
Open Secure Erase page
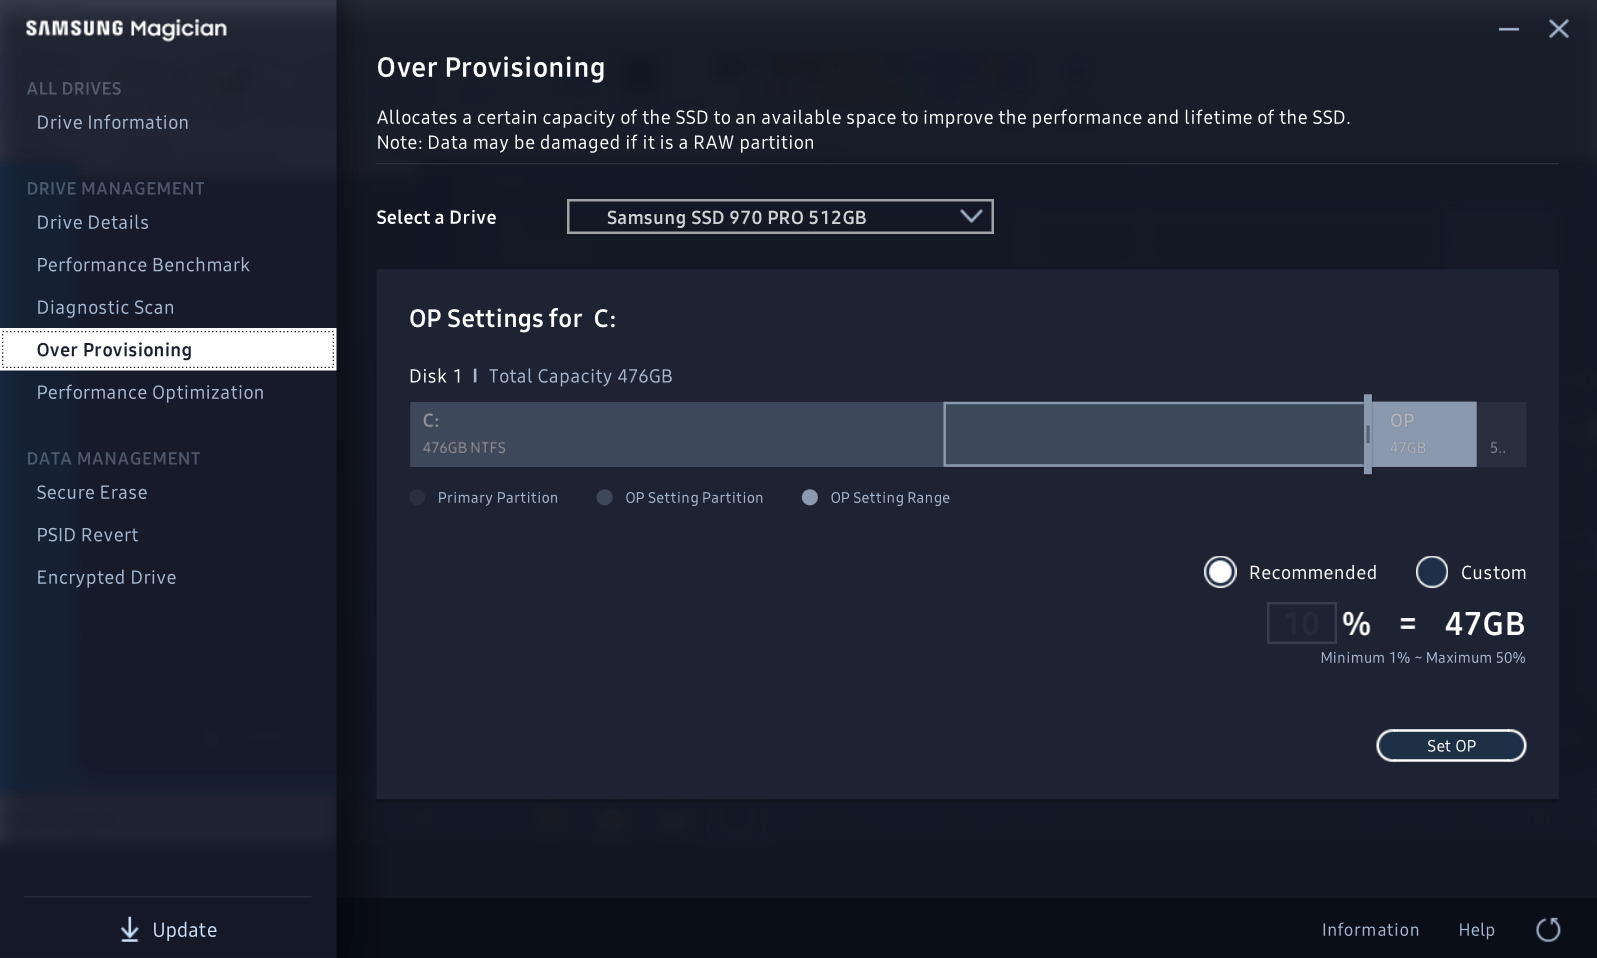coord(92,492)
